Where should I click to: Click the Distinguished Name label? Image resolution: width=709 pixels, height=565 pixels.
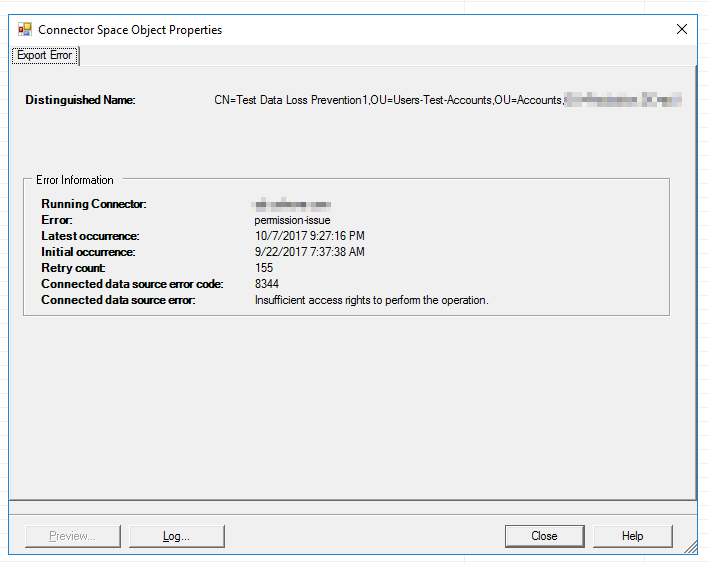[x=80, y=100]
